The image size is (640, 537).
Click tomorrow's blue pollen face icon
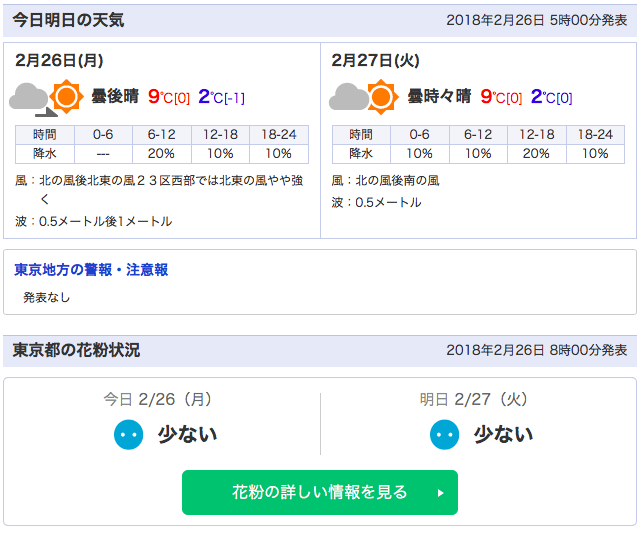444,435
